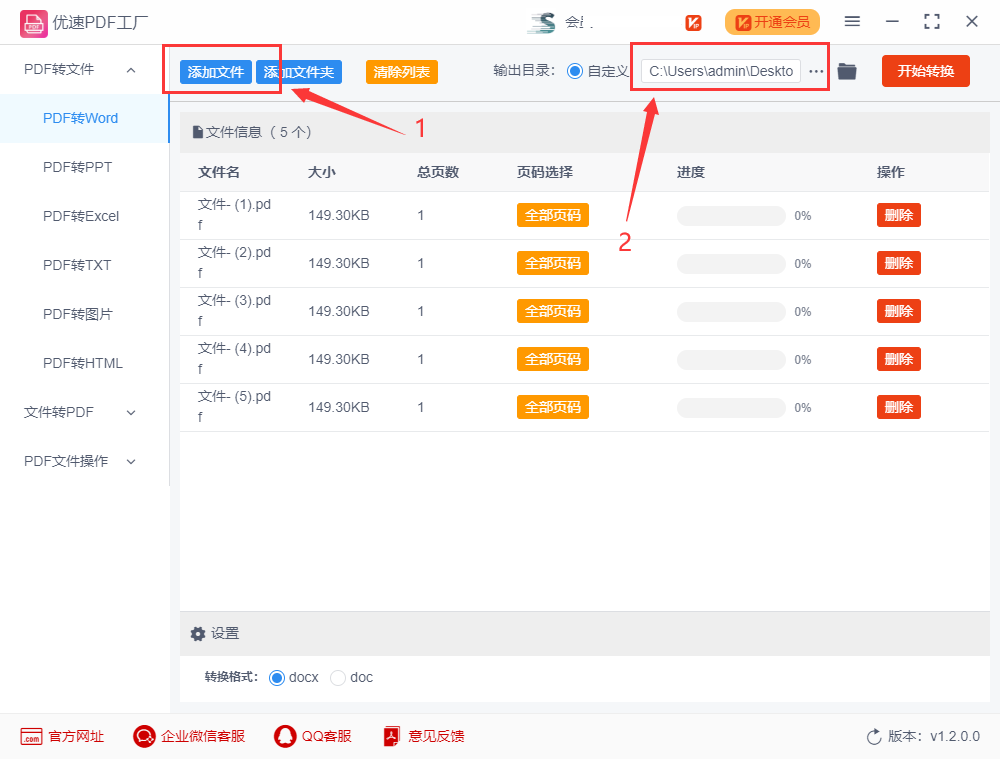Click the 添加文件 button
The height and width of the screenshot is (760, 1000).
[216, 72]
